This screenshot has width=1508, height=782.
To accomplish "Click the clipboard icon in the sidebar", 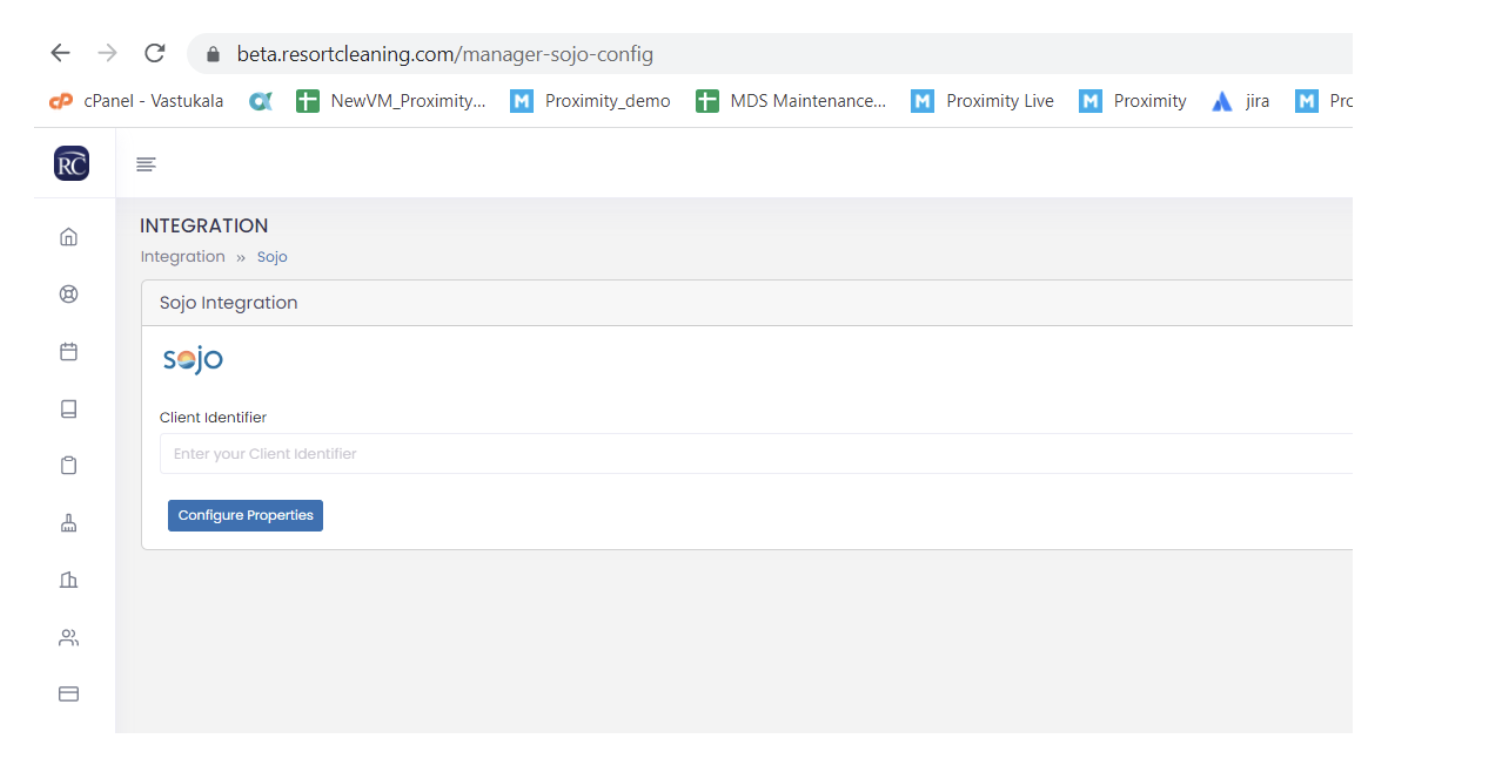I will (68, 465).
